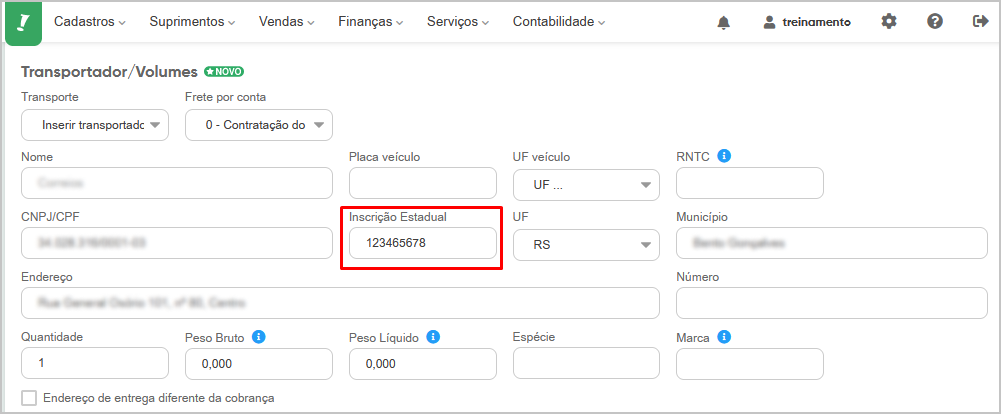Click the Espécie input field
Screen dimensions: 1001x414
pos(586,363)
